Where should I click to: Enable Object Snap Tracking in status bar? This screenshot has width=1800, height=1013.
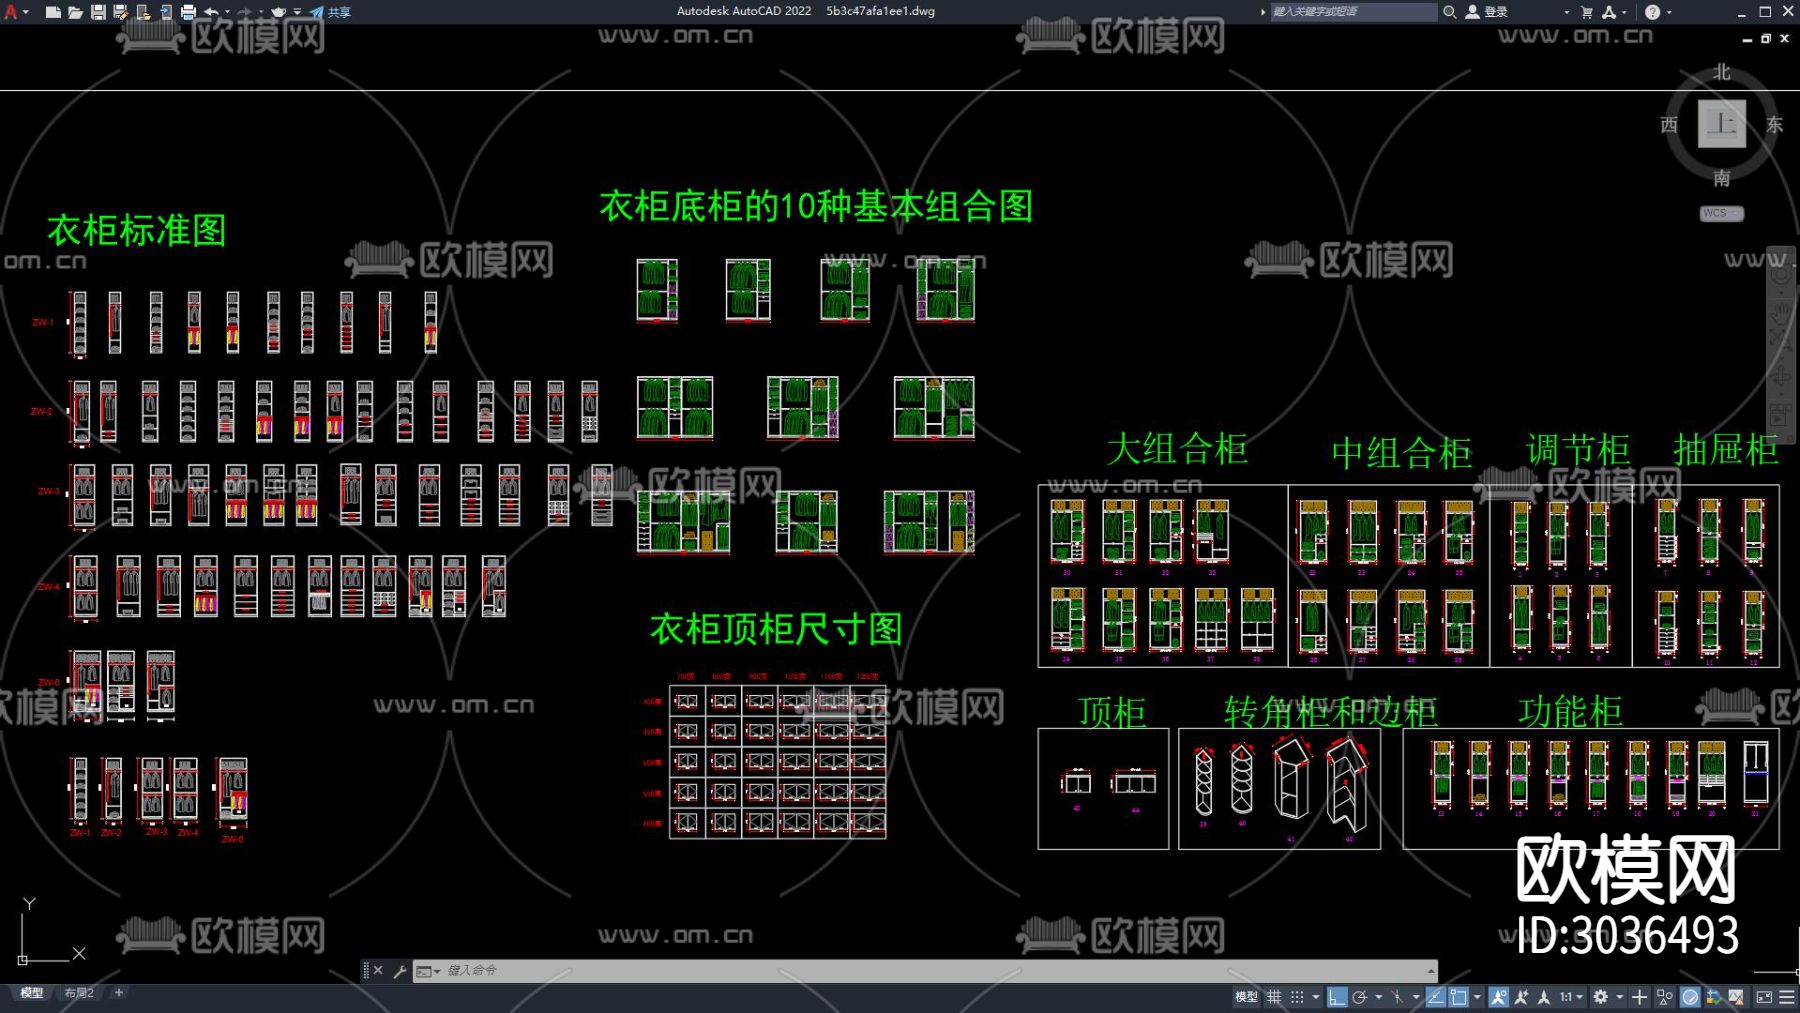click(1434, 997)
